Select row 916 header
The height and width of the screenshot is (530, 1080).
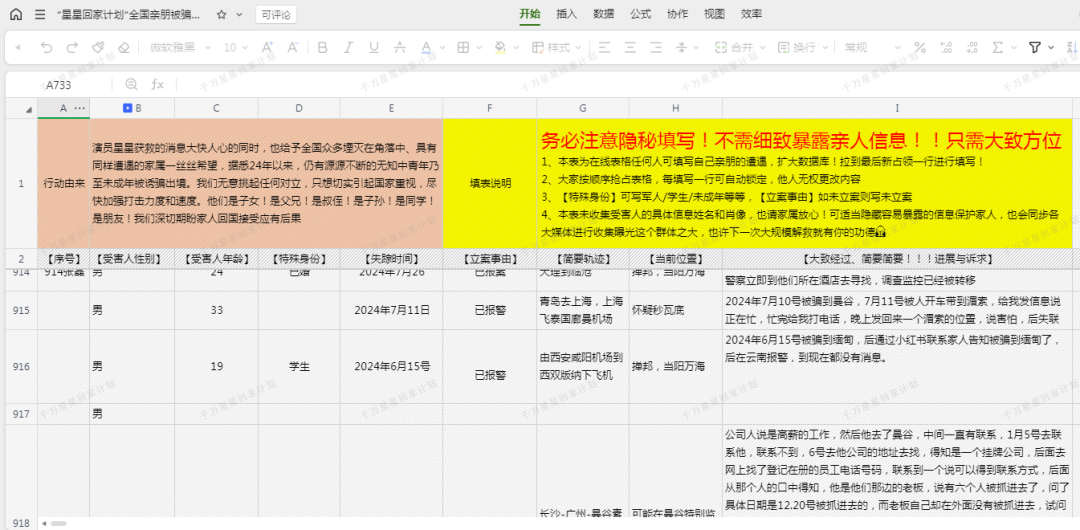click(21, 367)
